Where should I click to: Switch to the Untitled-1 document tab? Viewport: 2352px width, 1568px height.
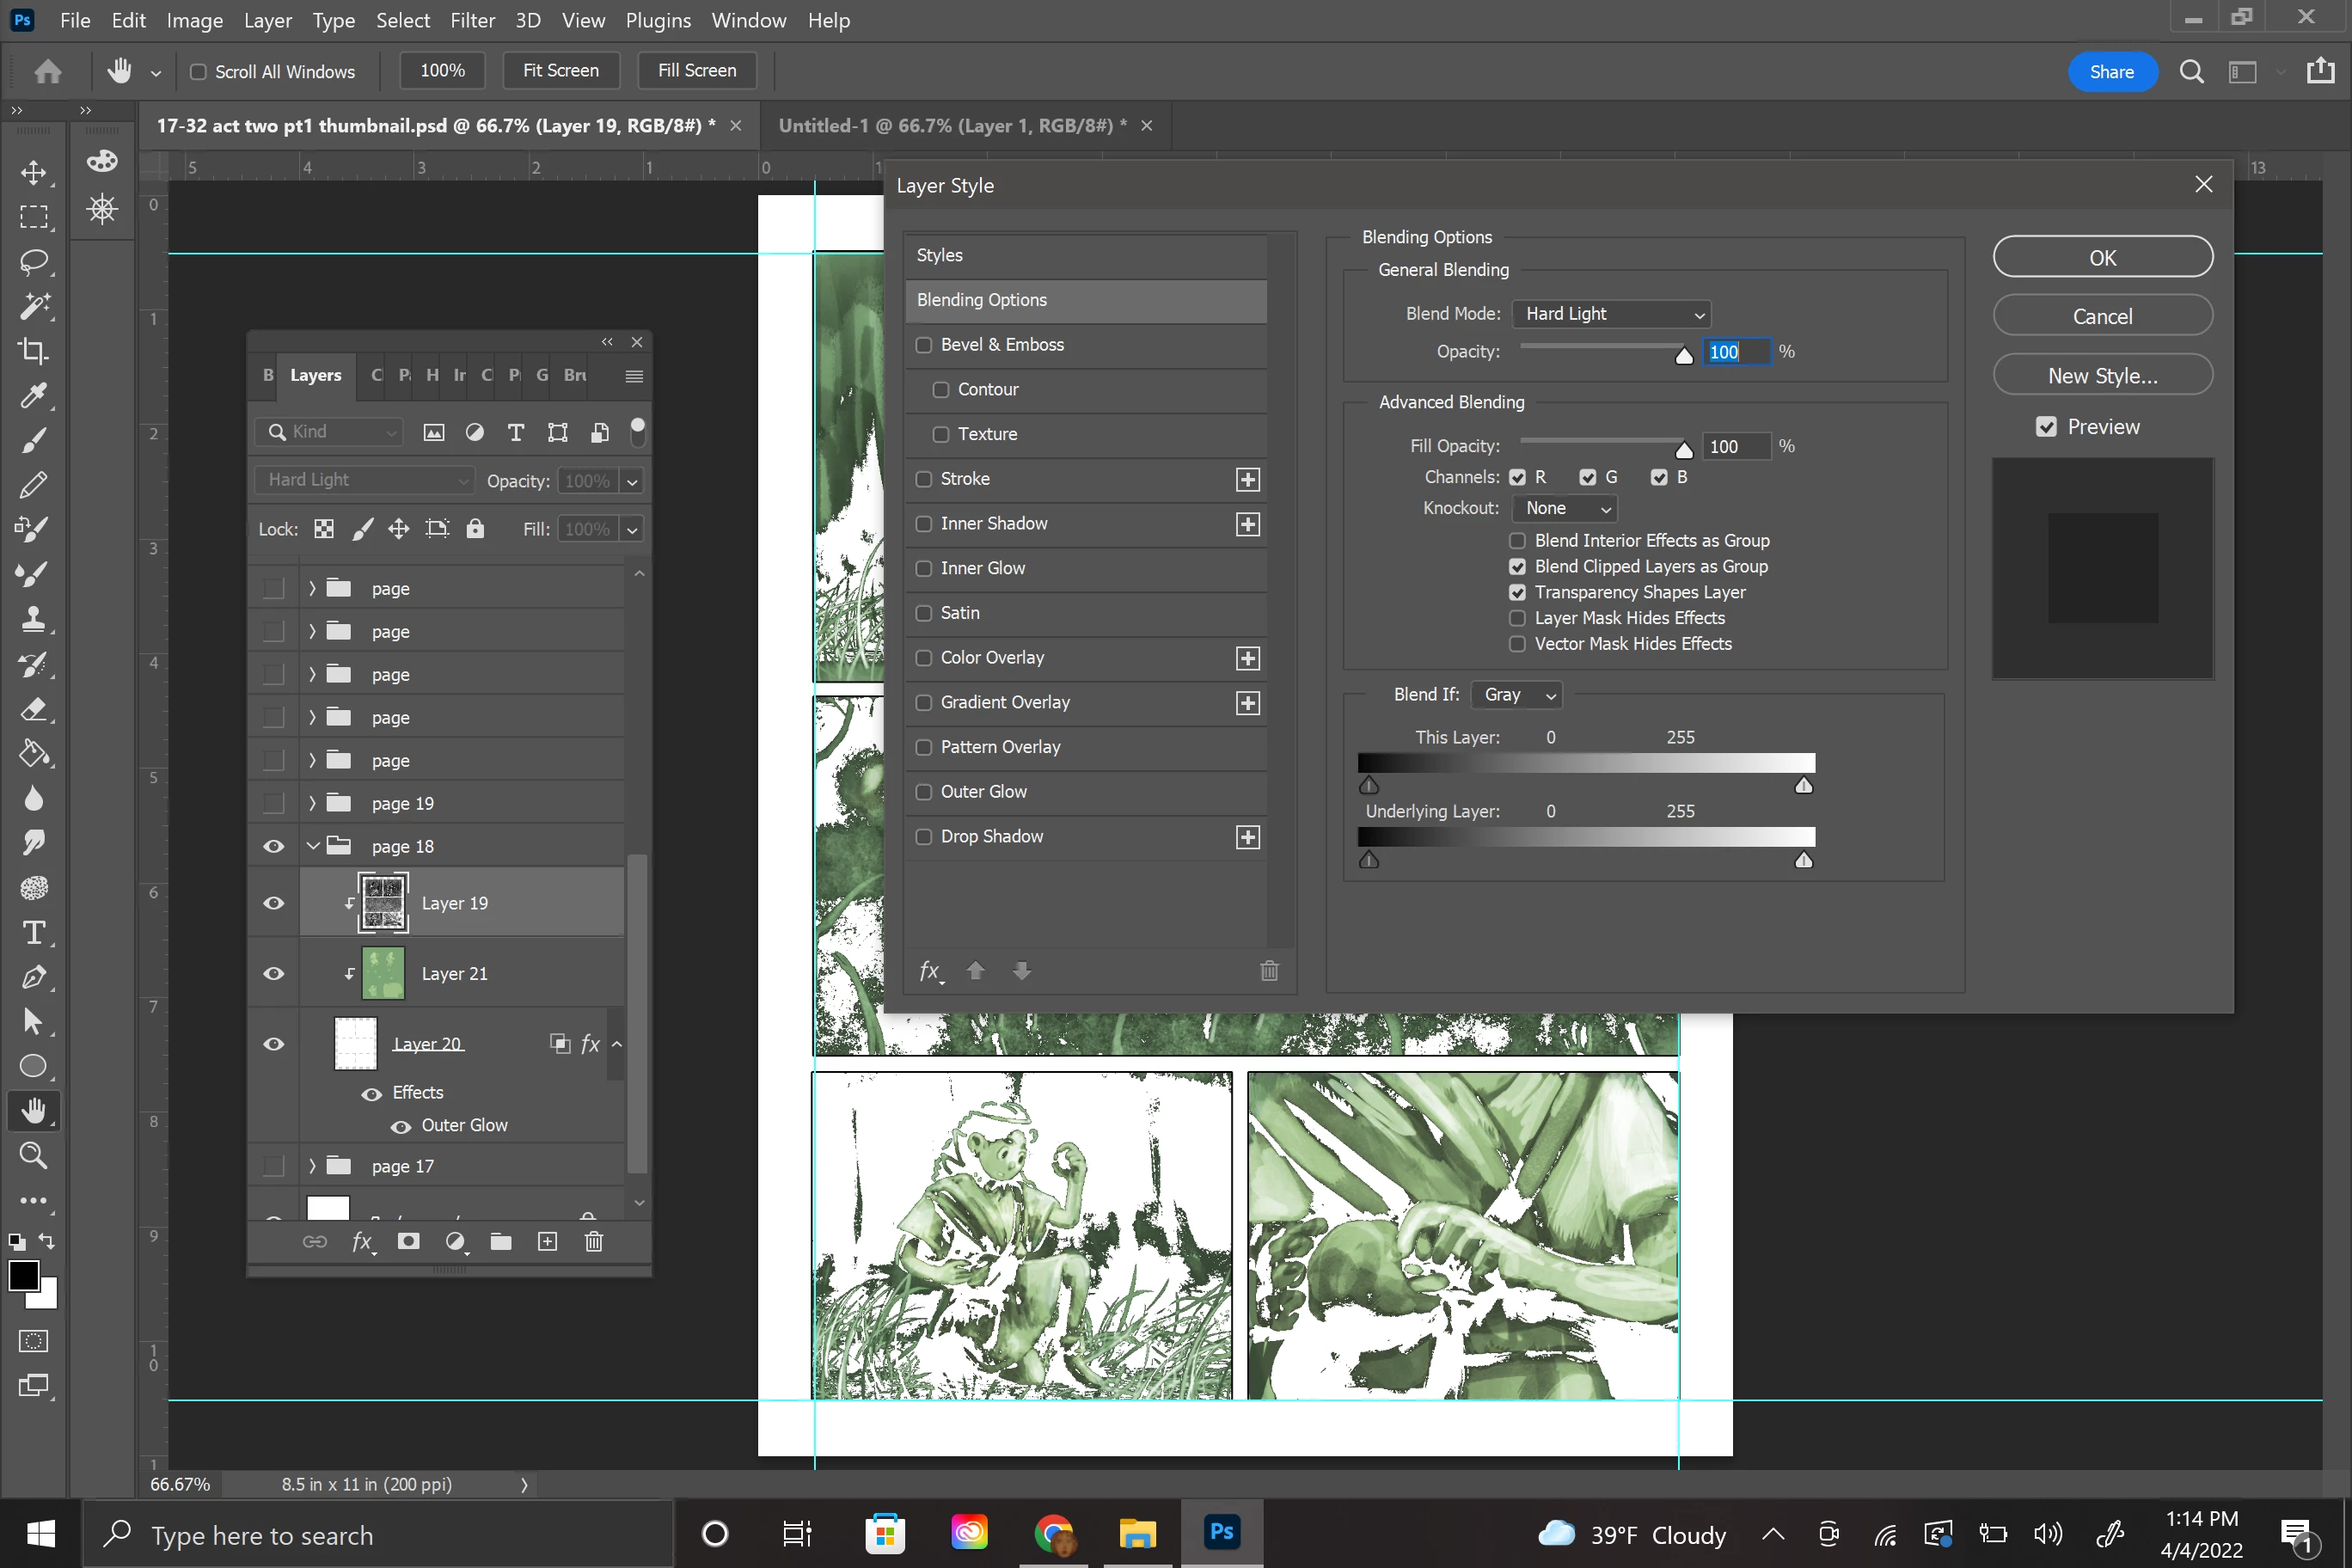click(x=951, y=126)
